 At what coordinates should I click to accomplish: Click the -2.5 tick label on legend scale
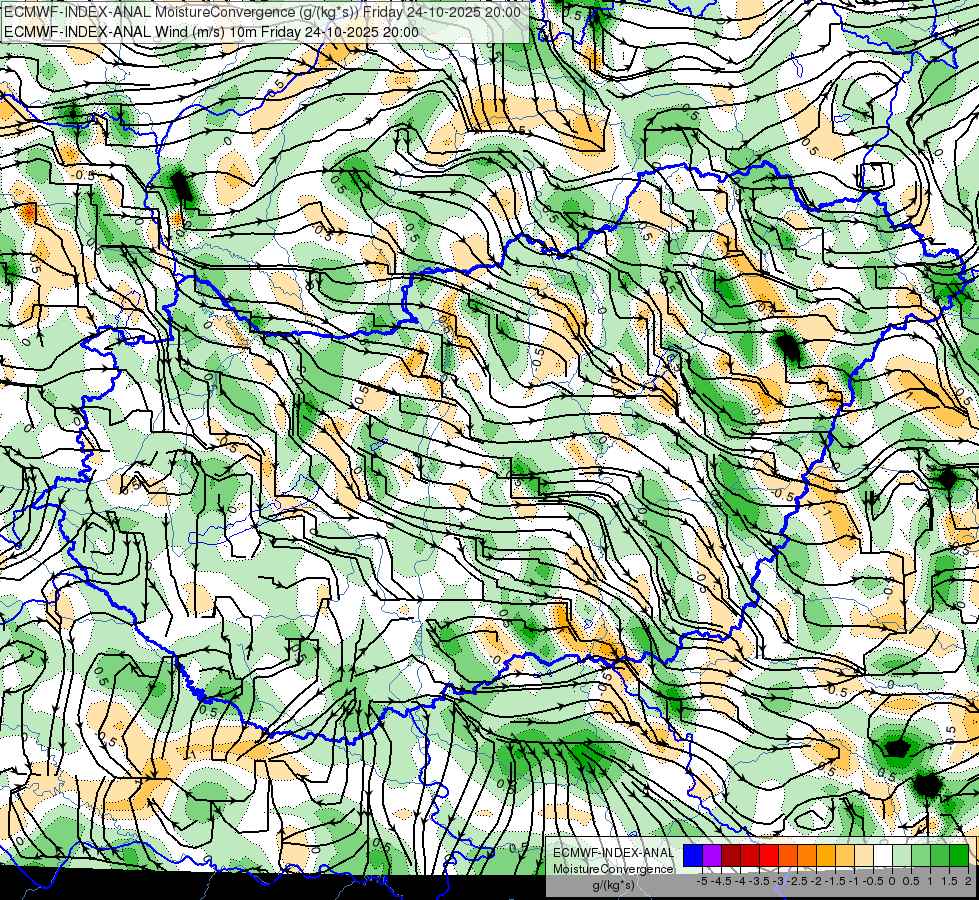[797, 881]
